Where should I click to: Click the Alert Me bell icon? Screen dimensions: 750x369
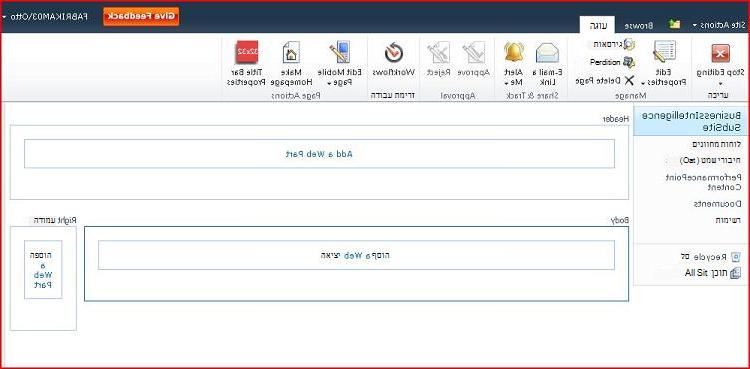tap(514, 52)
